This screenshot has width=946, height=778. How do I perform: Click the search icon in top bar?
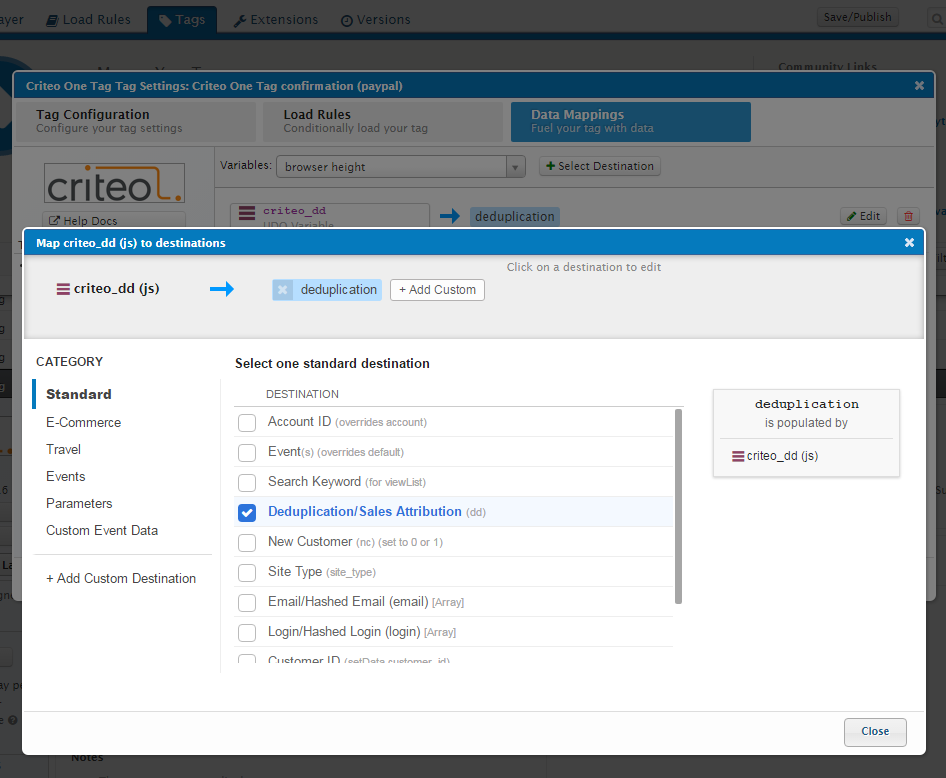coord(936,19)
